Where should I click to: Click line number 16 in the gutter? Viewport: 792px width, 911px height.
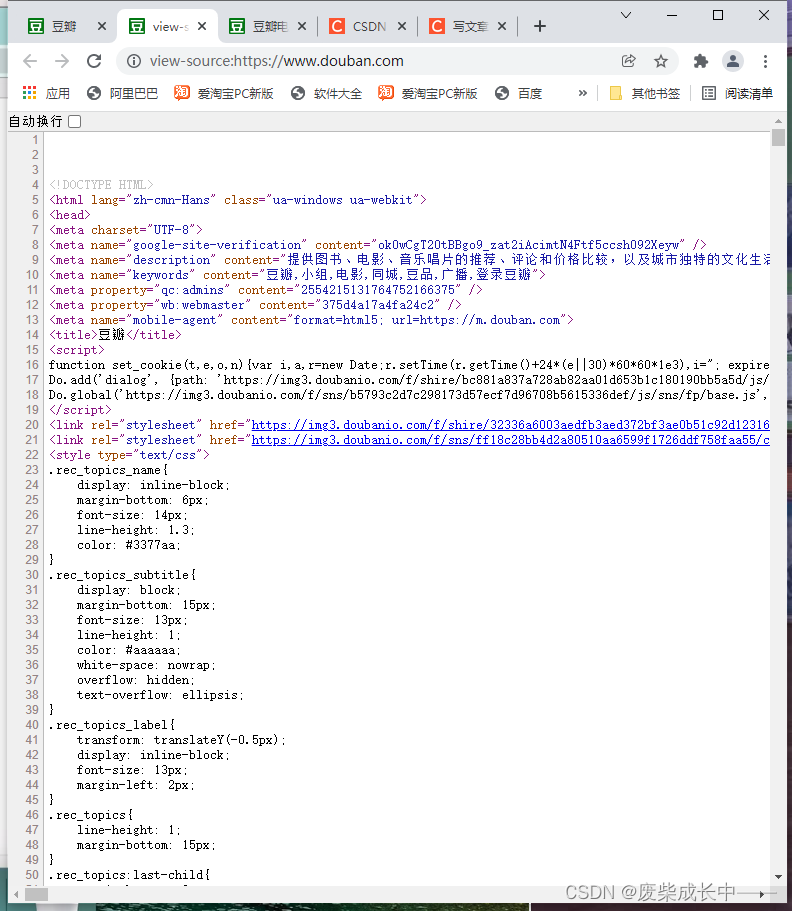click(x=32, y=365)
